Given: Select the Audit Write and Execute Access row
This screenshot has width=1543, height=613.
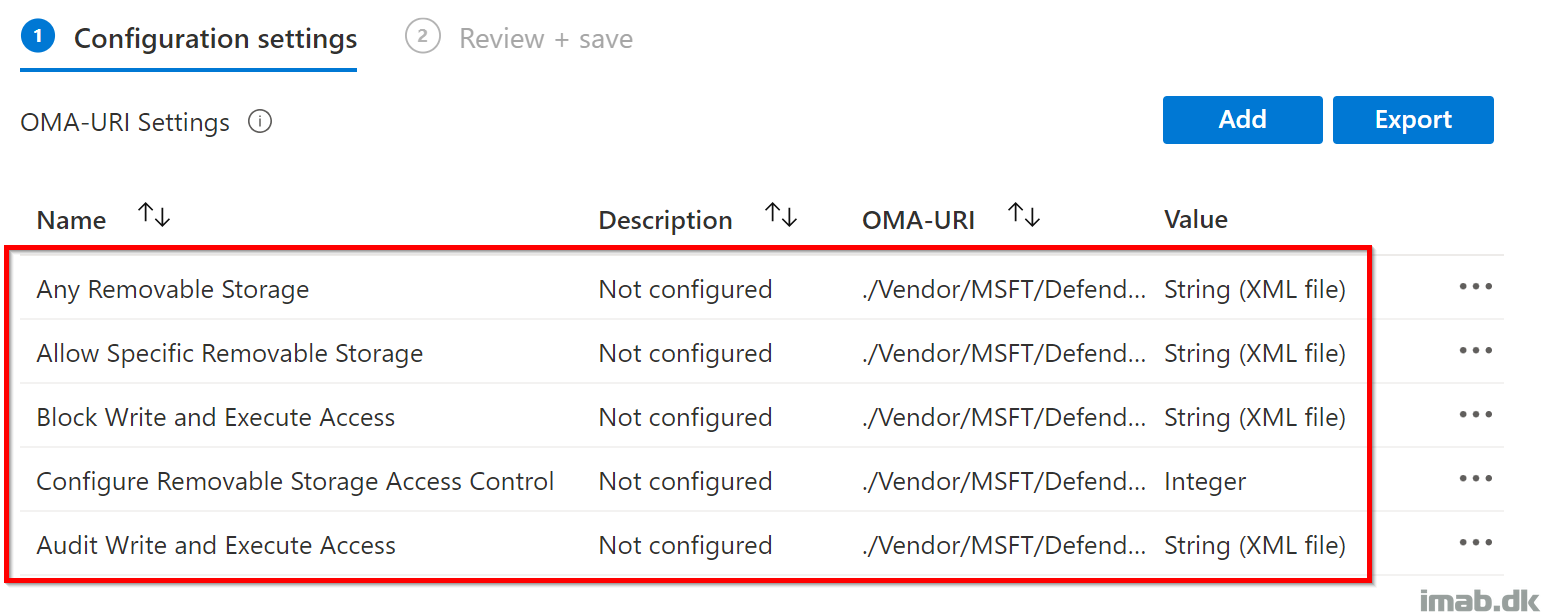Looking at the screenshot, I should point(761,544).
